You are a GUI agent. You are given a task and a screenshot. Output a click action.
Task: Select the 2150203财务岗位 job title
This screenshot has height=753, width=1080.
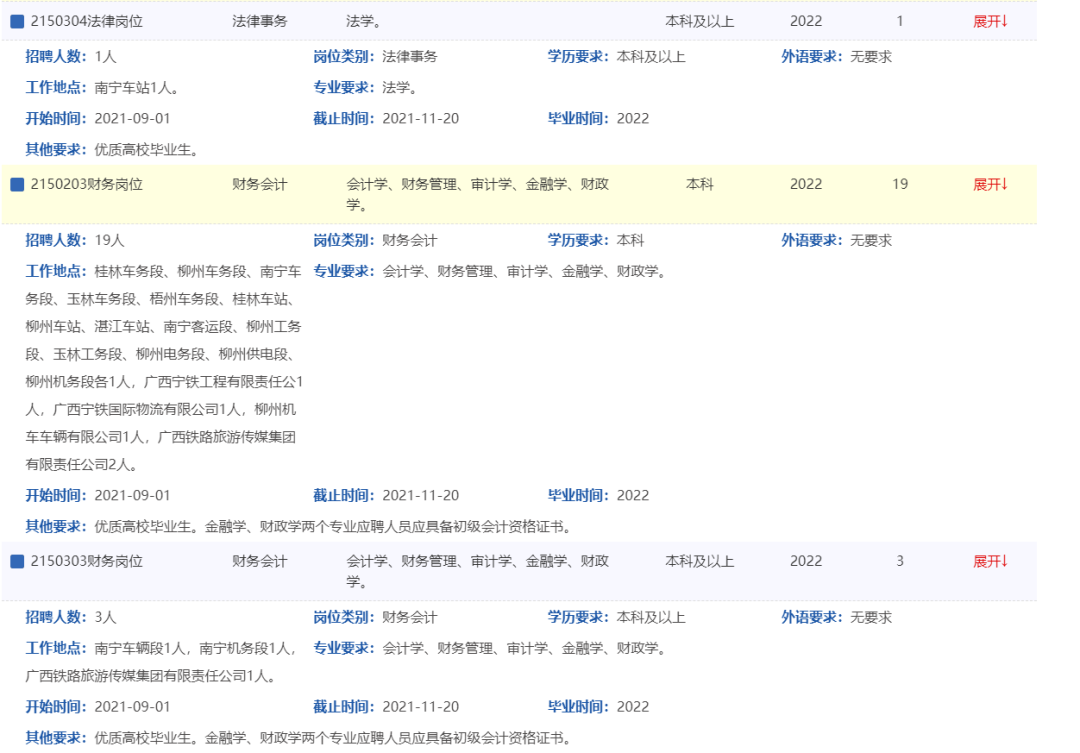click(86, 184)
